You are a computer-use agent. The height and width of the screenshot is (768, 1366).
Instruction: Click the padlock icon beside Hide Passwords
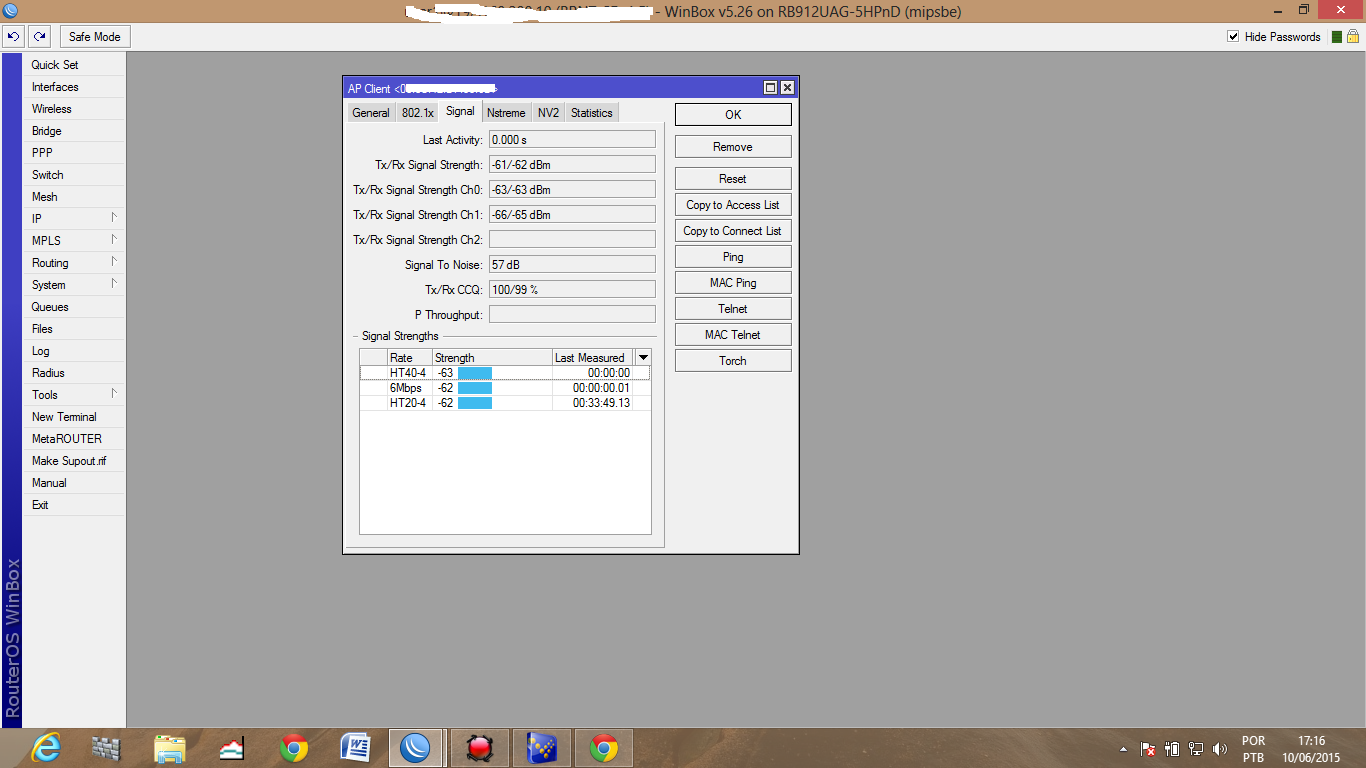pos(1353,37)
